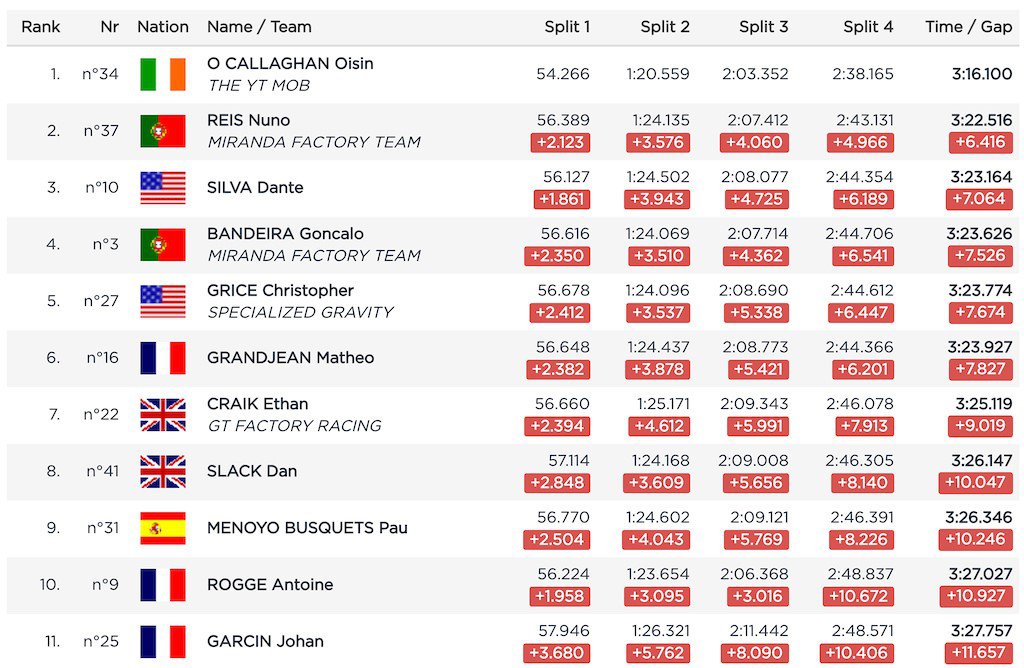1024x668 pixels.
Task: Click the French flag beside GRANDJEAN Matheo
Action: [x=163, y=358]
